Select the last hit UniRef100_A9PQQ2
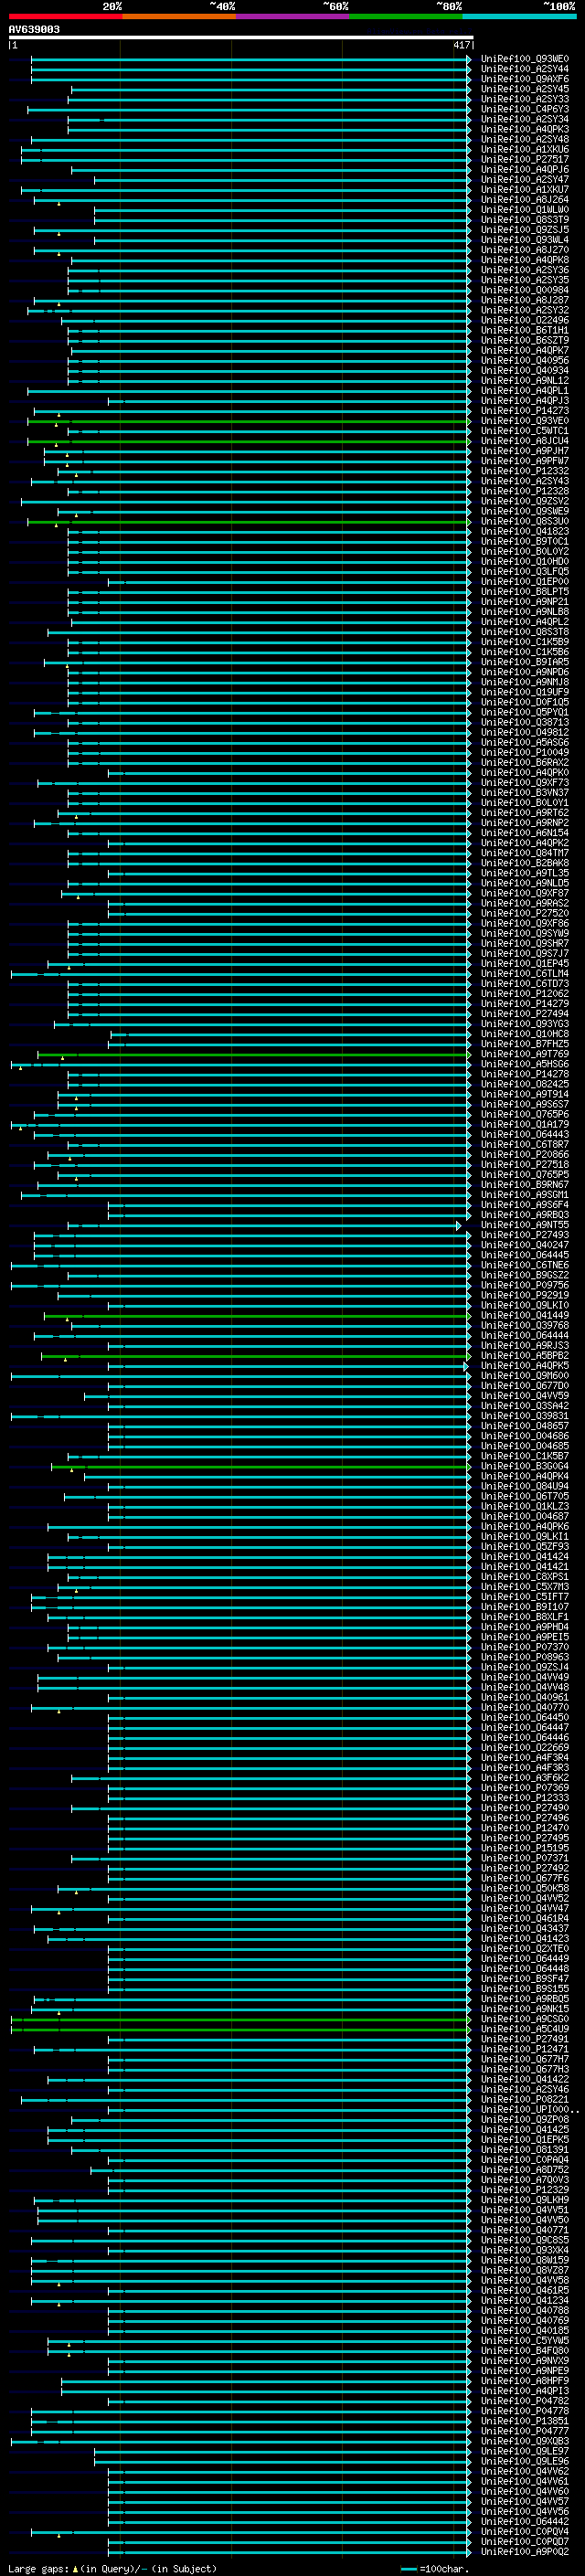 [x=524, y=2552]
